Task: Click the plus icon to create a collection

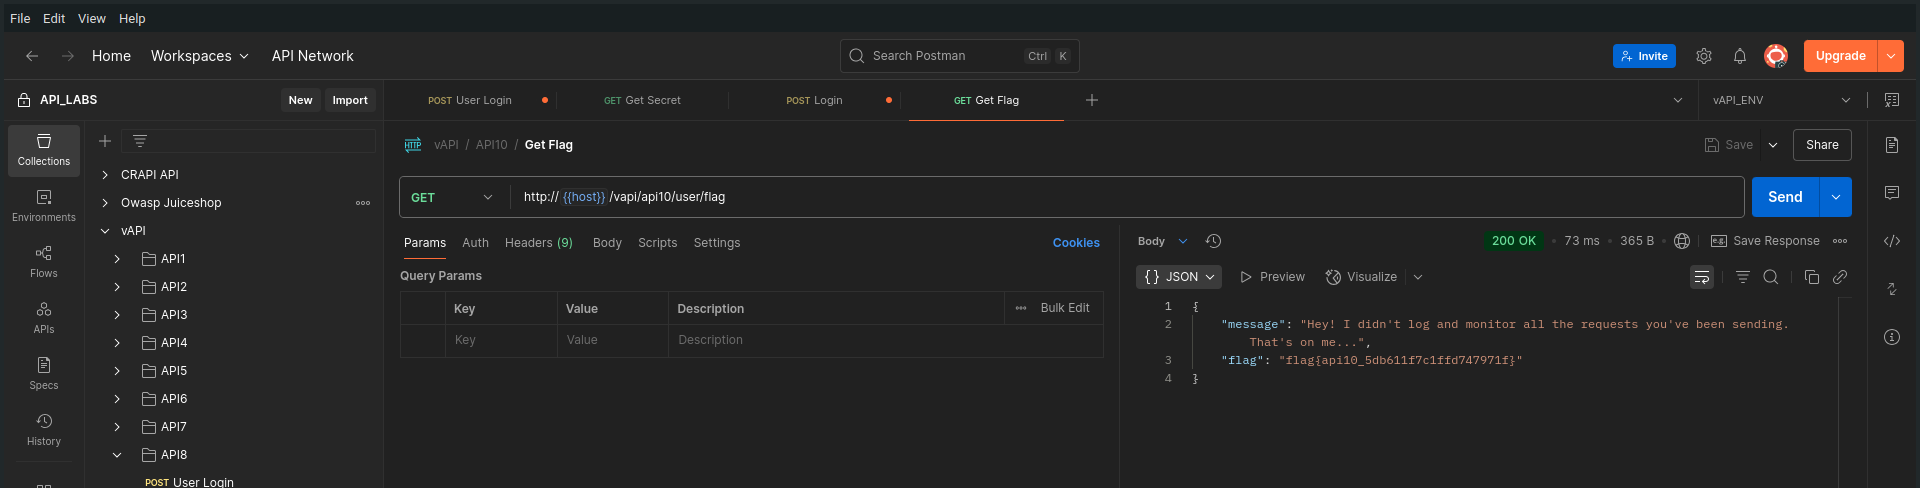Action: click(105, 141)
